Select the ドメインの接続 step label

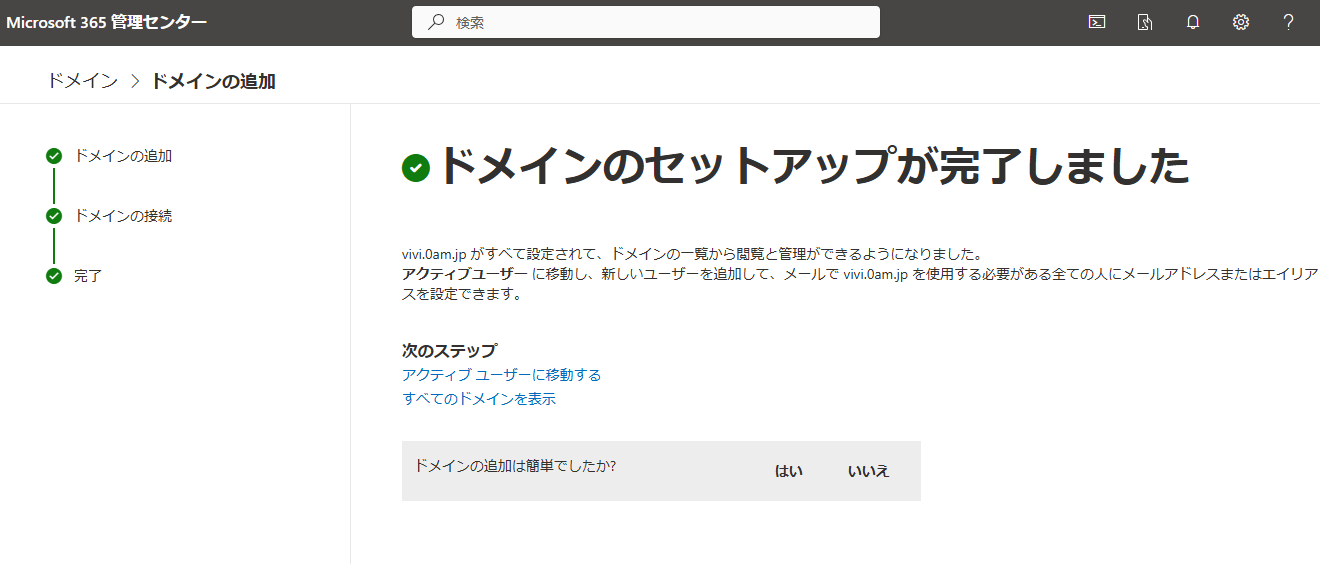[x=123, y=216]
